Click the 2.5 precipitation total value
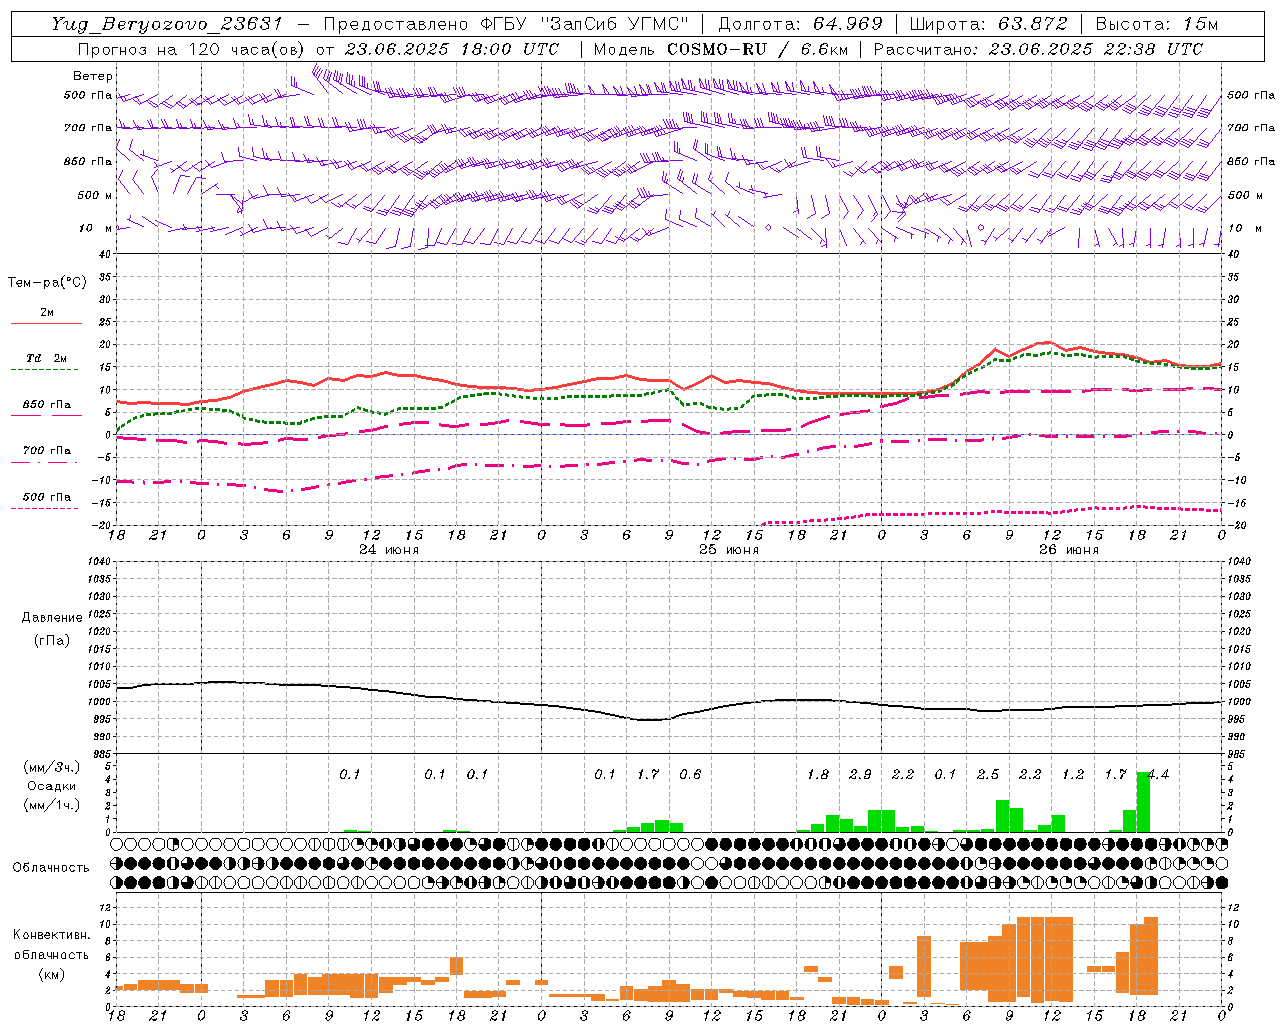The image size is (1280, 1024). coord(988,774)
